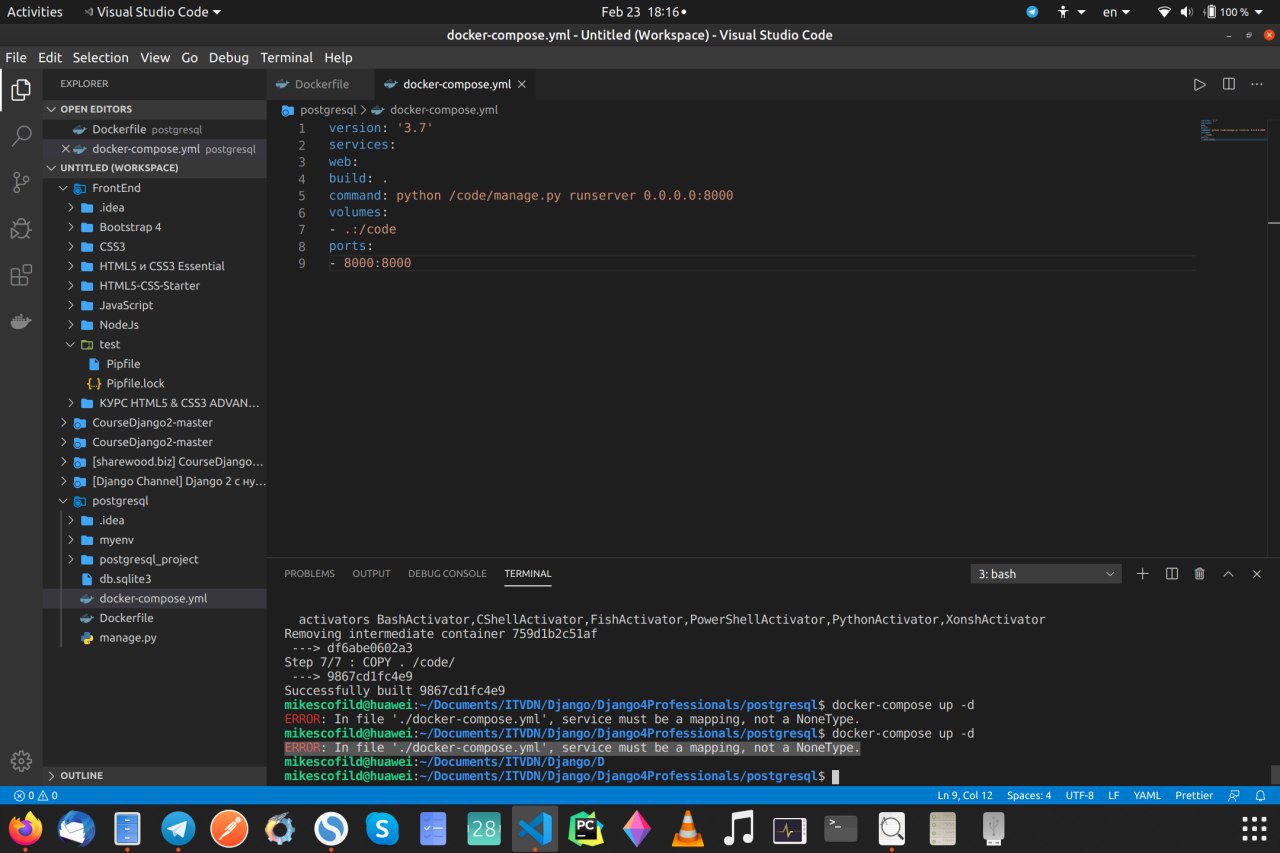Image resolution: width=1280 pixels, height=853 pixels.
Task: Click the editor minimap preview
Action: pyautogui.click(x=1232, y=131)
